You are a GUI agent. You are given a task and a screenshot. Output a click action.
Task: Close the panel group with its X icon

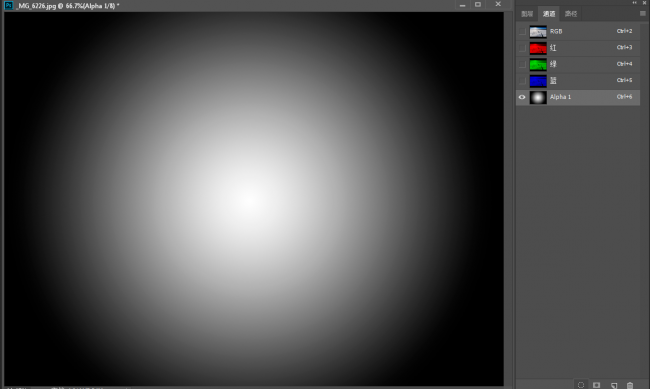click(645, 2)
